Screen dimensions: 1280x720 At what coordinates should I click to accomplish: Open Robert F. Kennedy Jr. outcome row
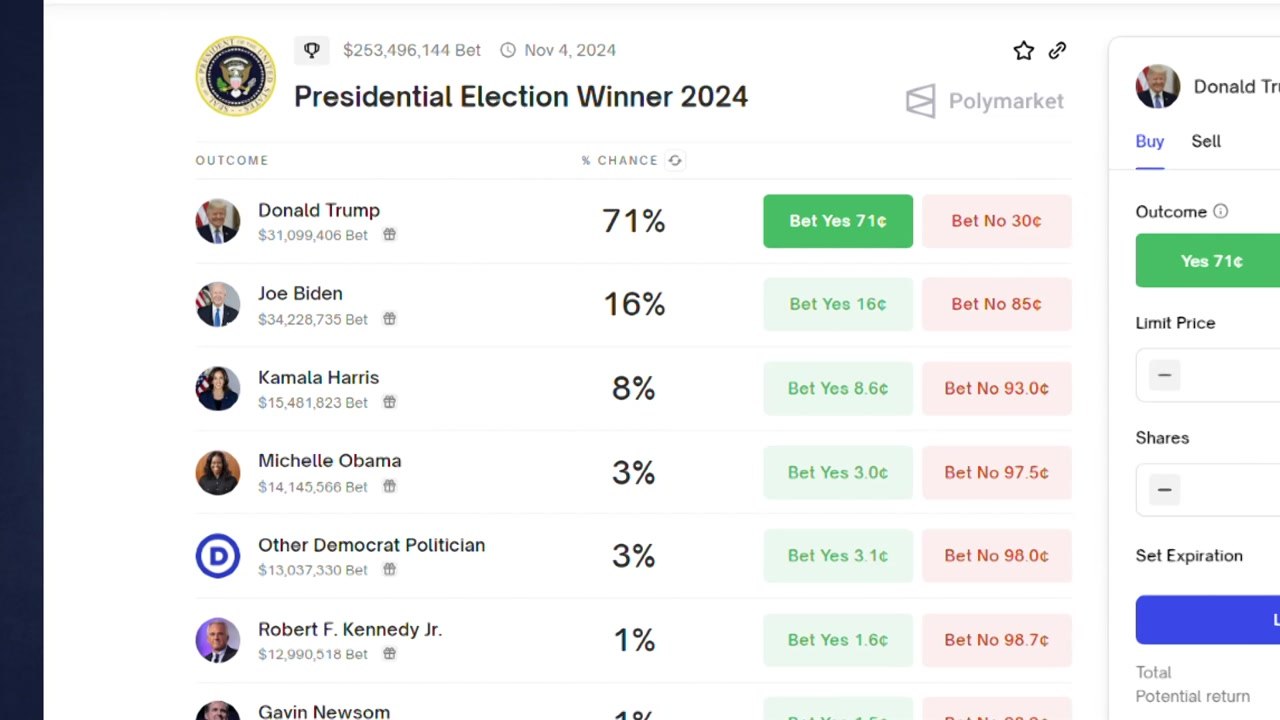349,630
